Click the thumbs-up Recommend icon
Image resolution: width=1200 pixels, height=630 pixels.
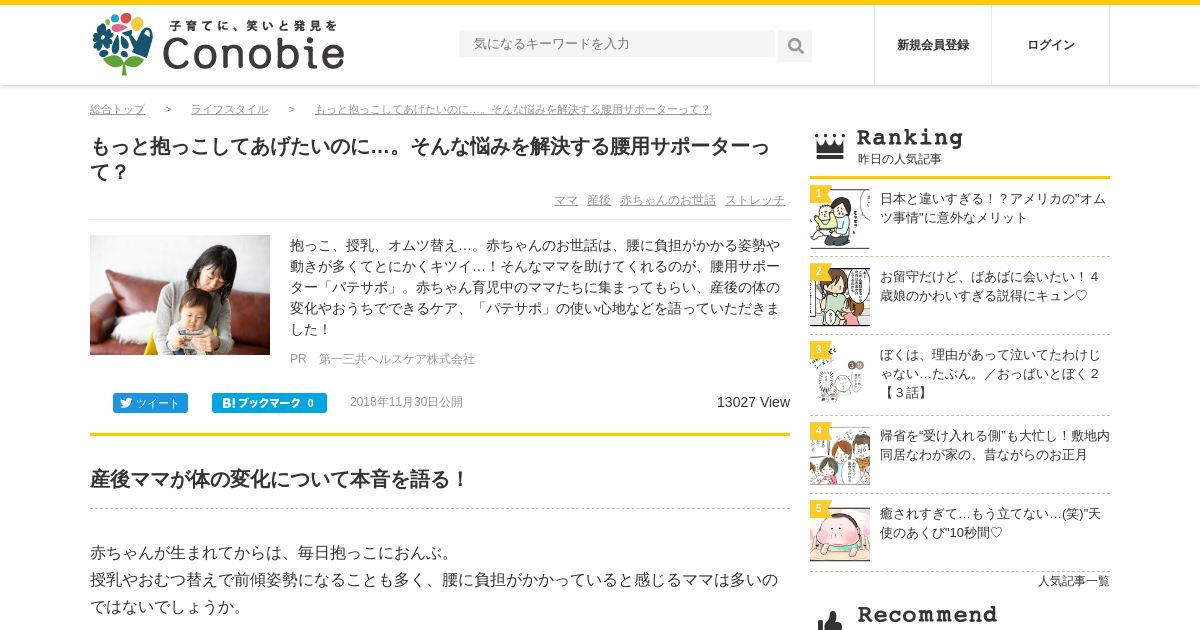830,621
